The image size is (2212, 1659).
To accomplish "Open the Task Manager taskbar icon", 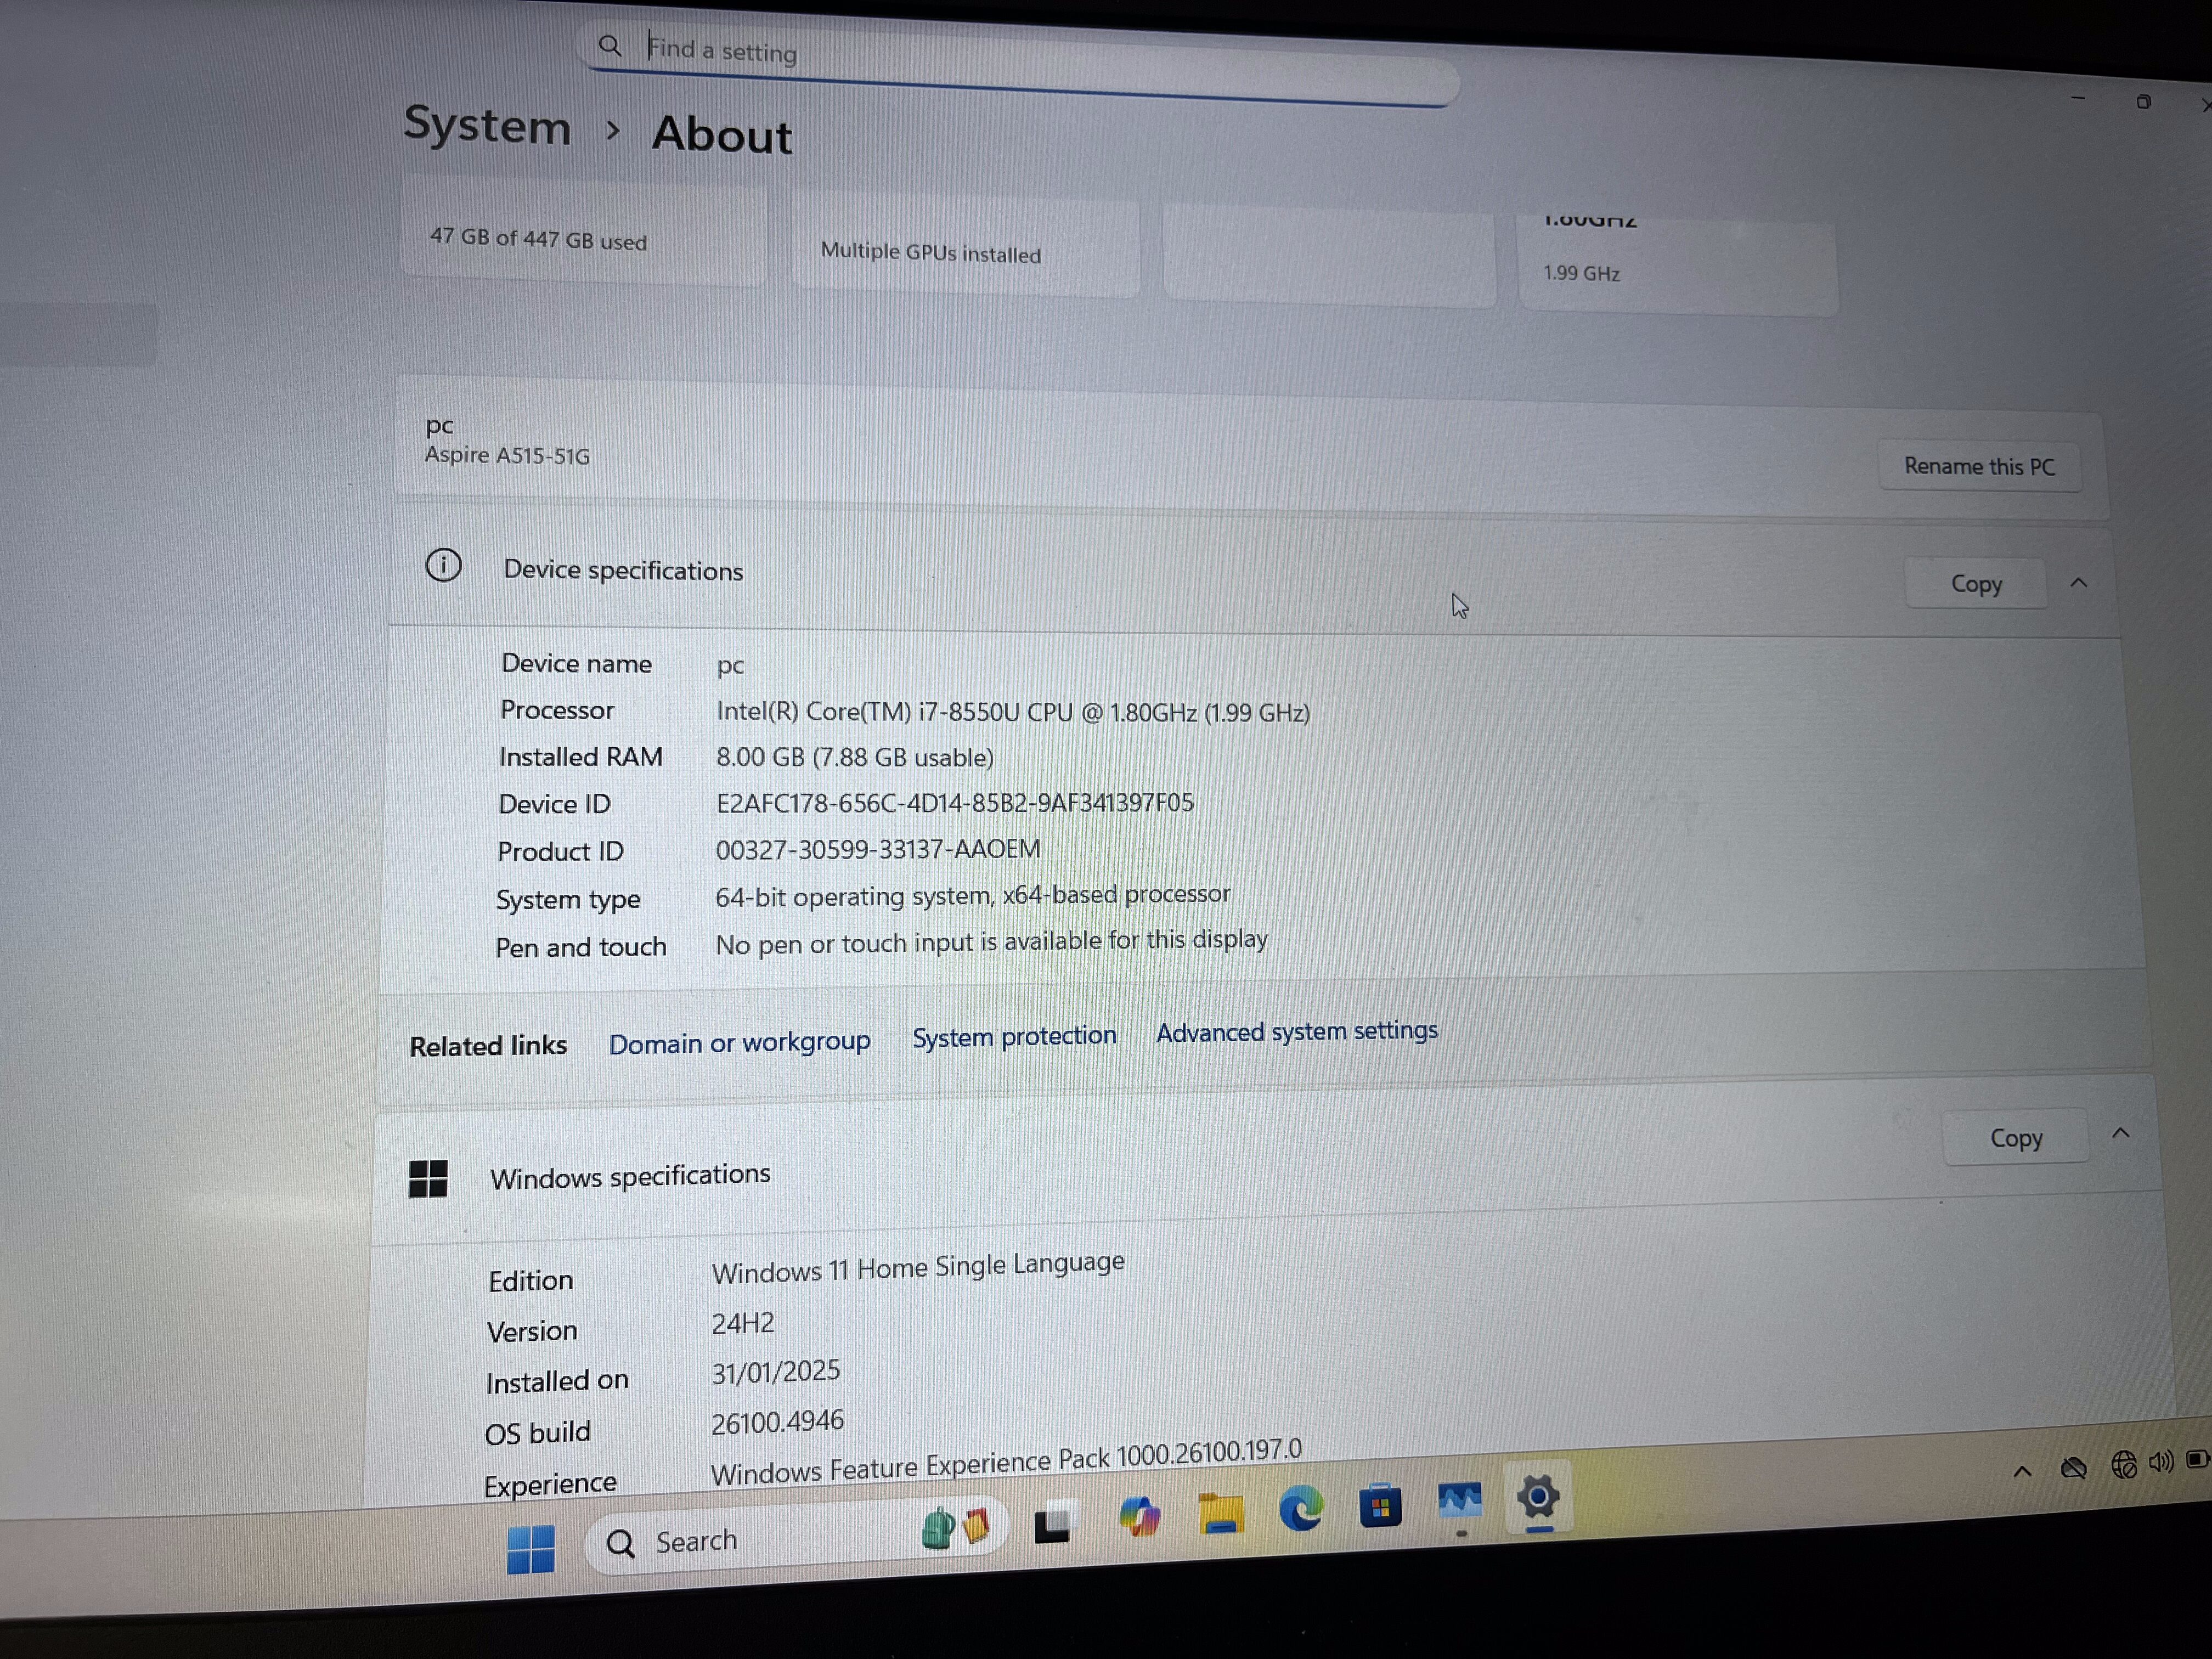I will [1460, 1500].
